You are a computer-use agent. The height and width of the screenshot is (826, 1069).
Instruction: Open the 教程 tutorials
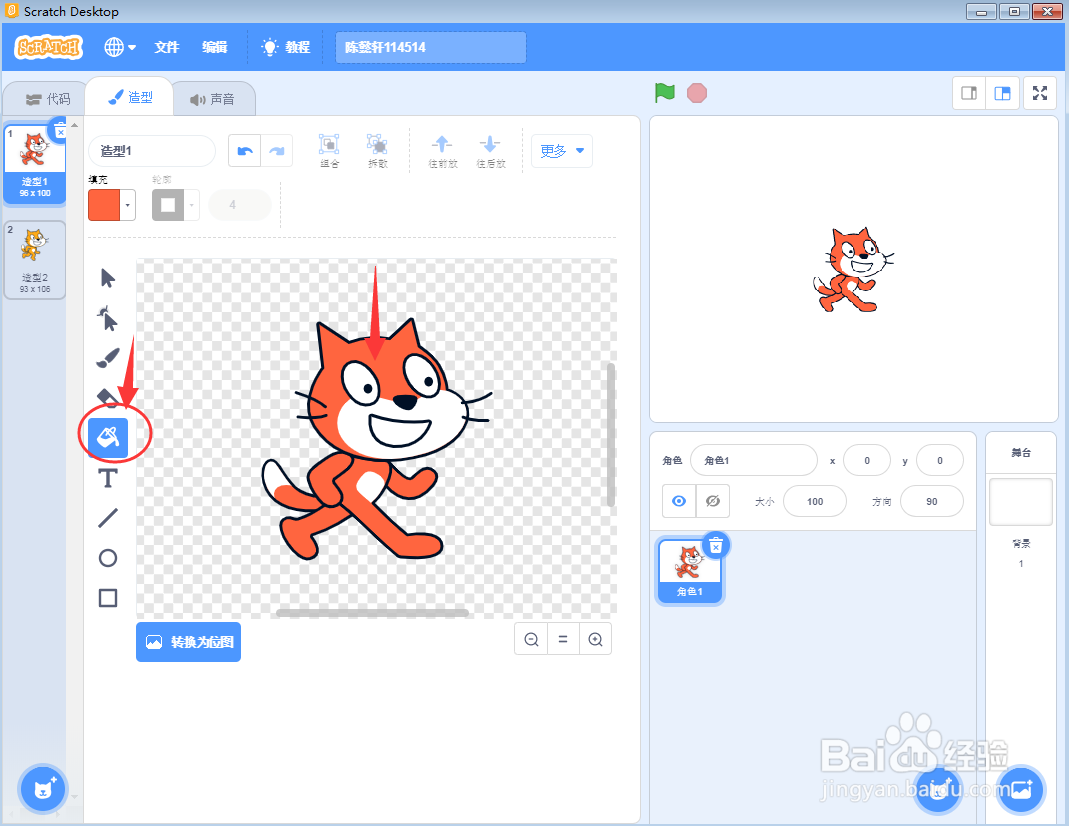pos(286,47)
